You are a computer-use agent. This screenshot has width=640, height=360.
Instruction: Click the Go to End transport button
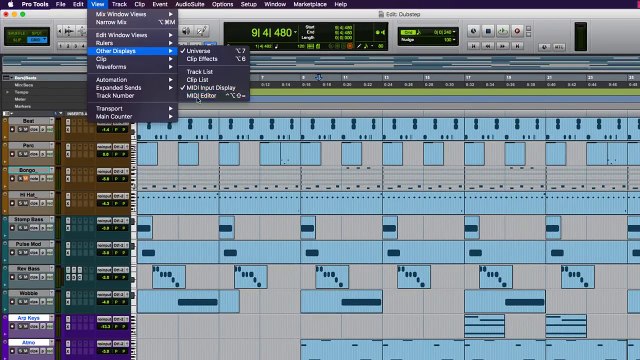point(517,46)
